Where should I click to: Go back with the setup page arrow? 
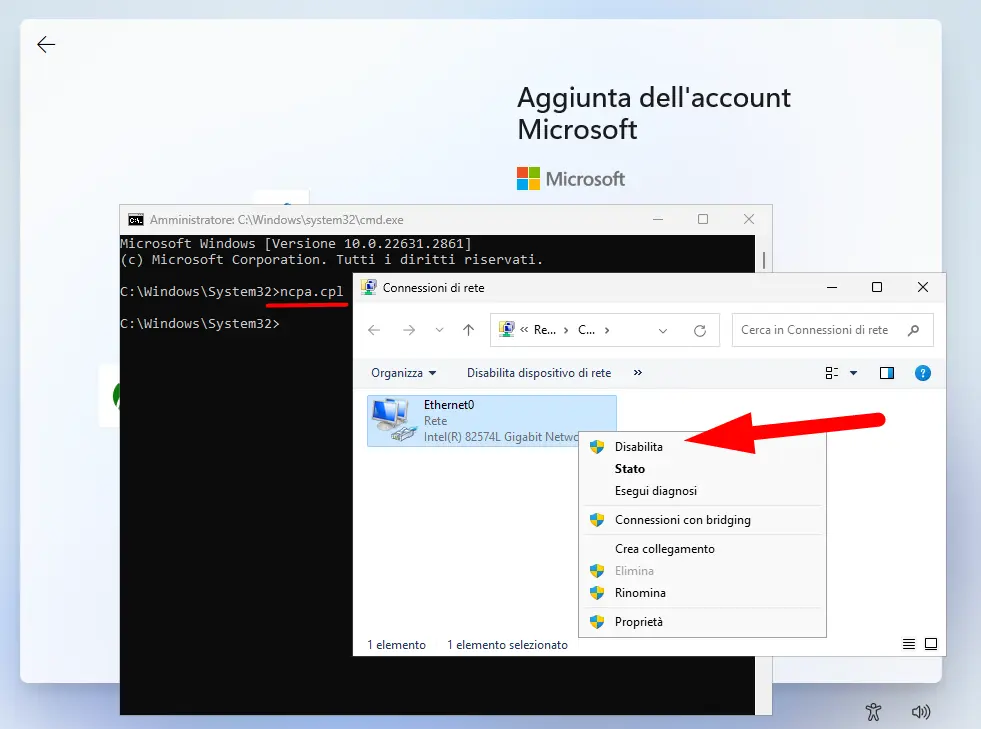click(x=46, y=44)
